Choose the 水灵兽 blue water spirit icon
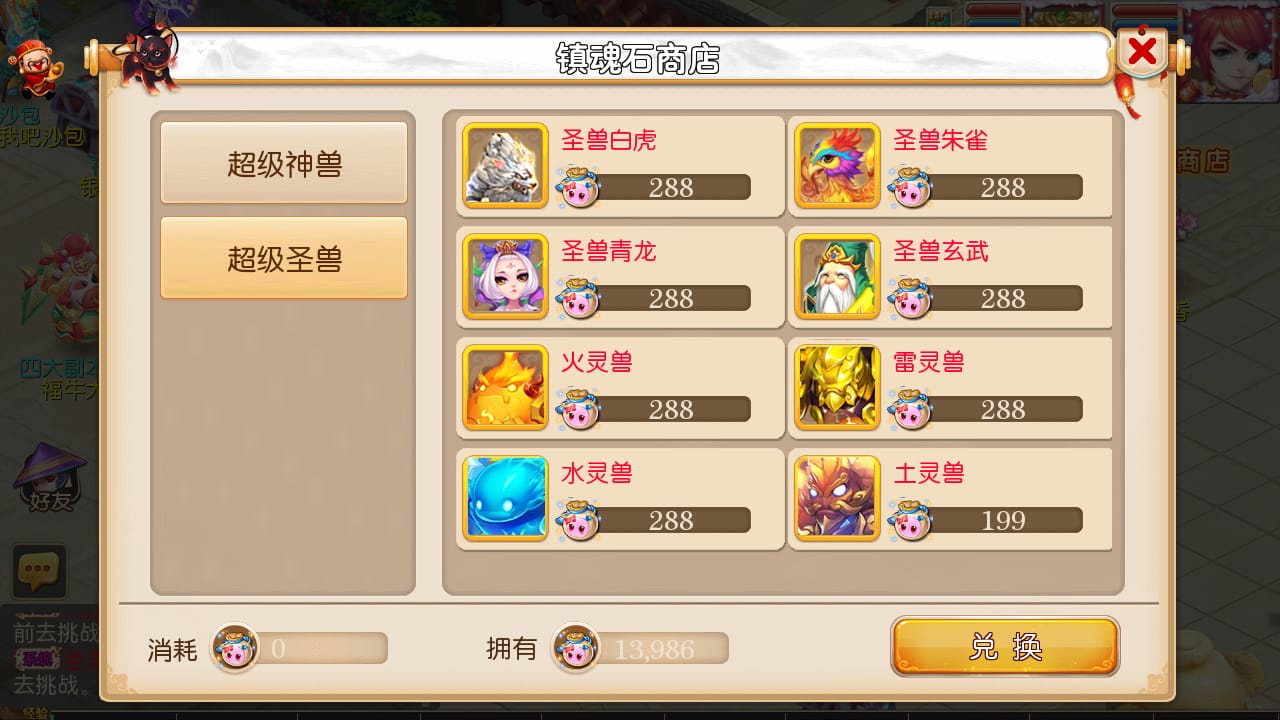This screenshot has width=1280, height=720. pos(506,499)
